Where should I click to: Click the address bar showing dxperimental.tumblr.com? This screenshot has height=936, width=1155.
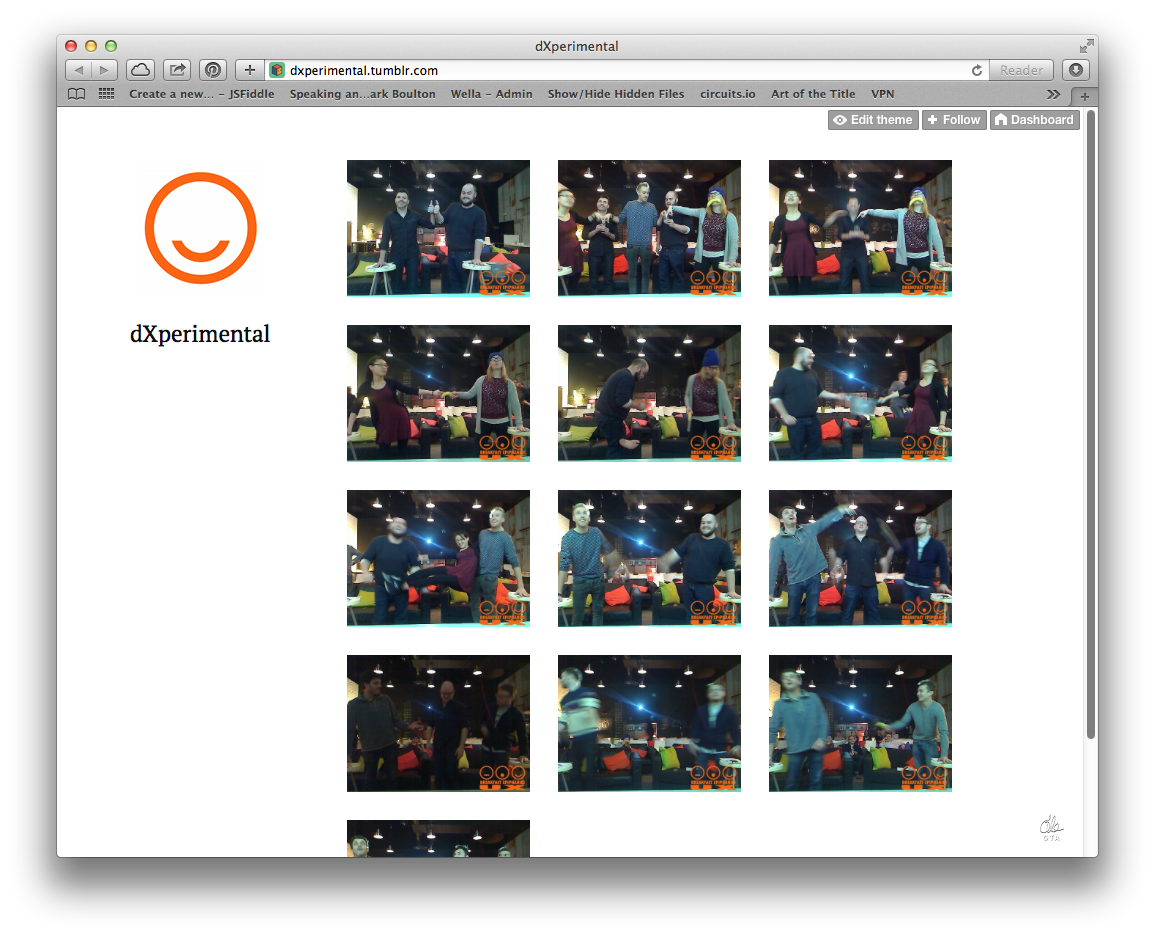pyautogui.click(x=620, y=70)
